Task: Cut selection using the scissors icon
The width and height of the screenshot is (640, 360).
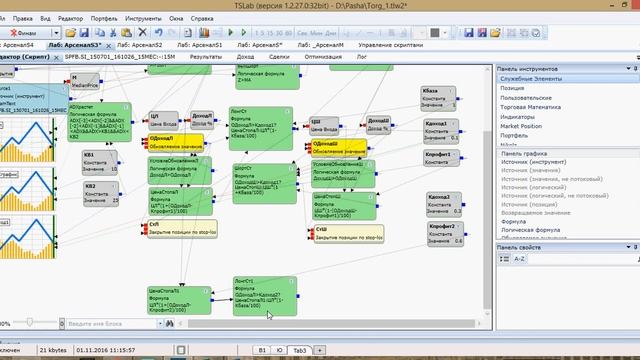Action: [113, 33]
